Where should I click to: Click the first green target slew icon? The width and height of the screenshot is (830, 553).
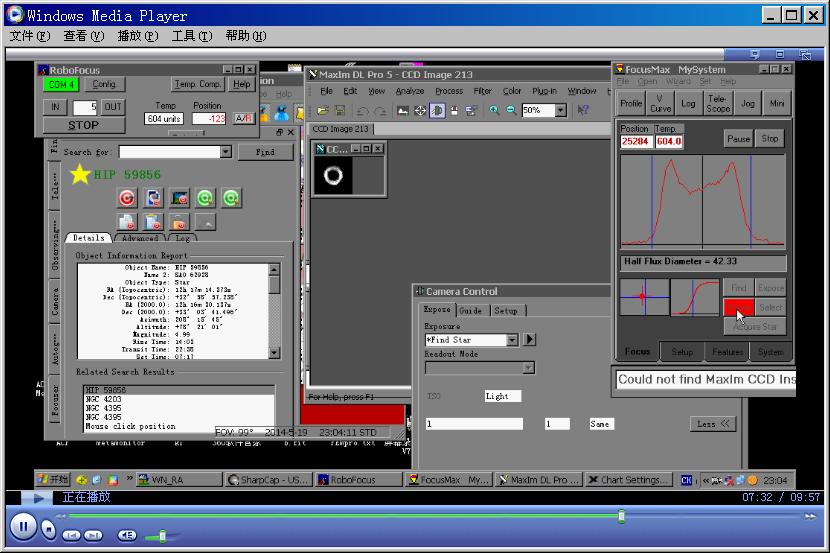coord(205,198)
